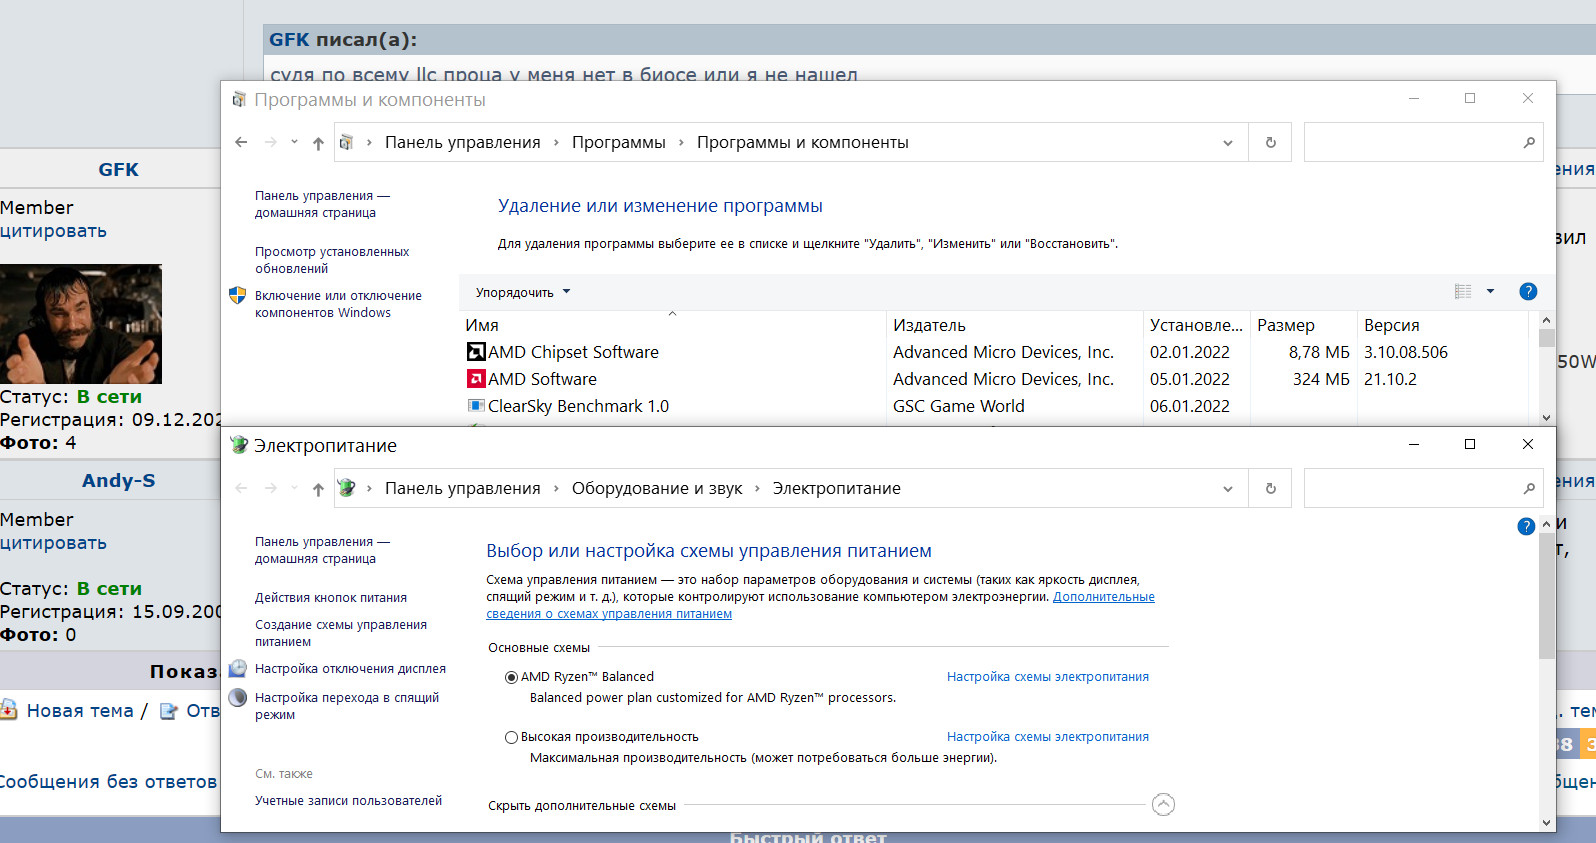Change view layout icon in programs list

pos(1463,291)
